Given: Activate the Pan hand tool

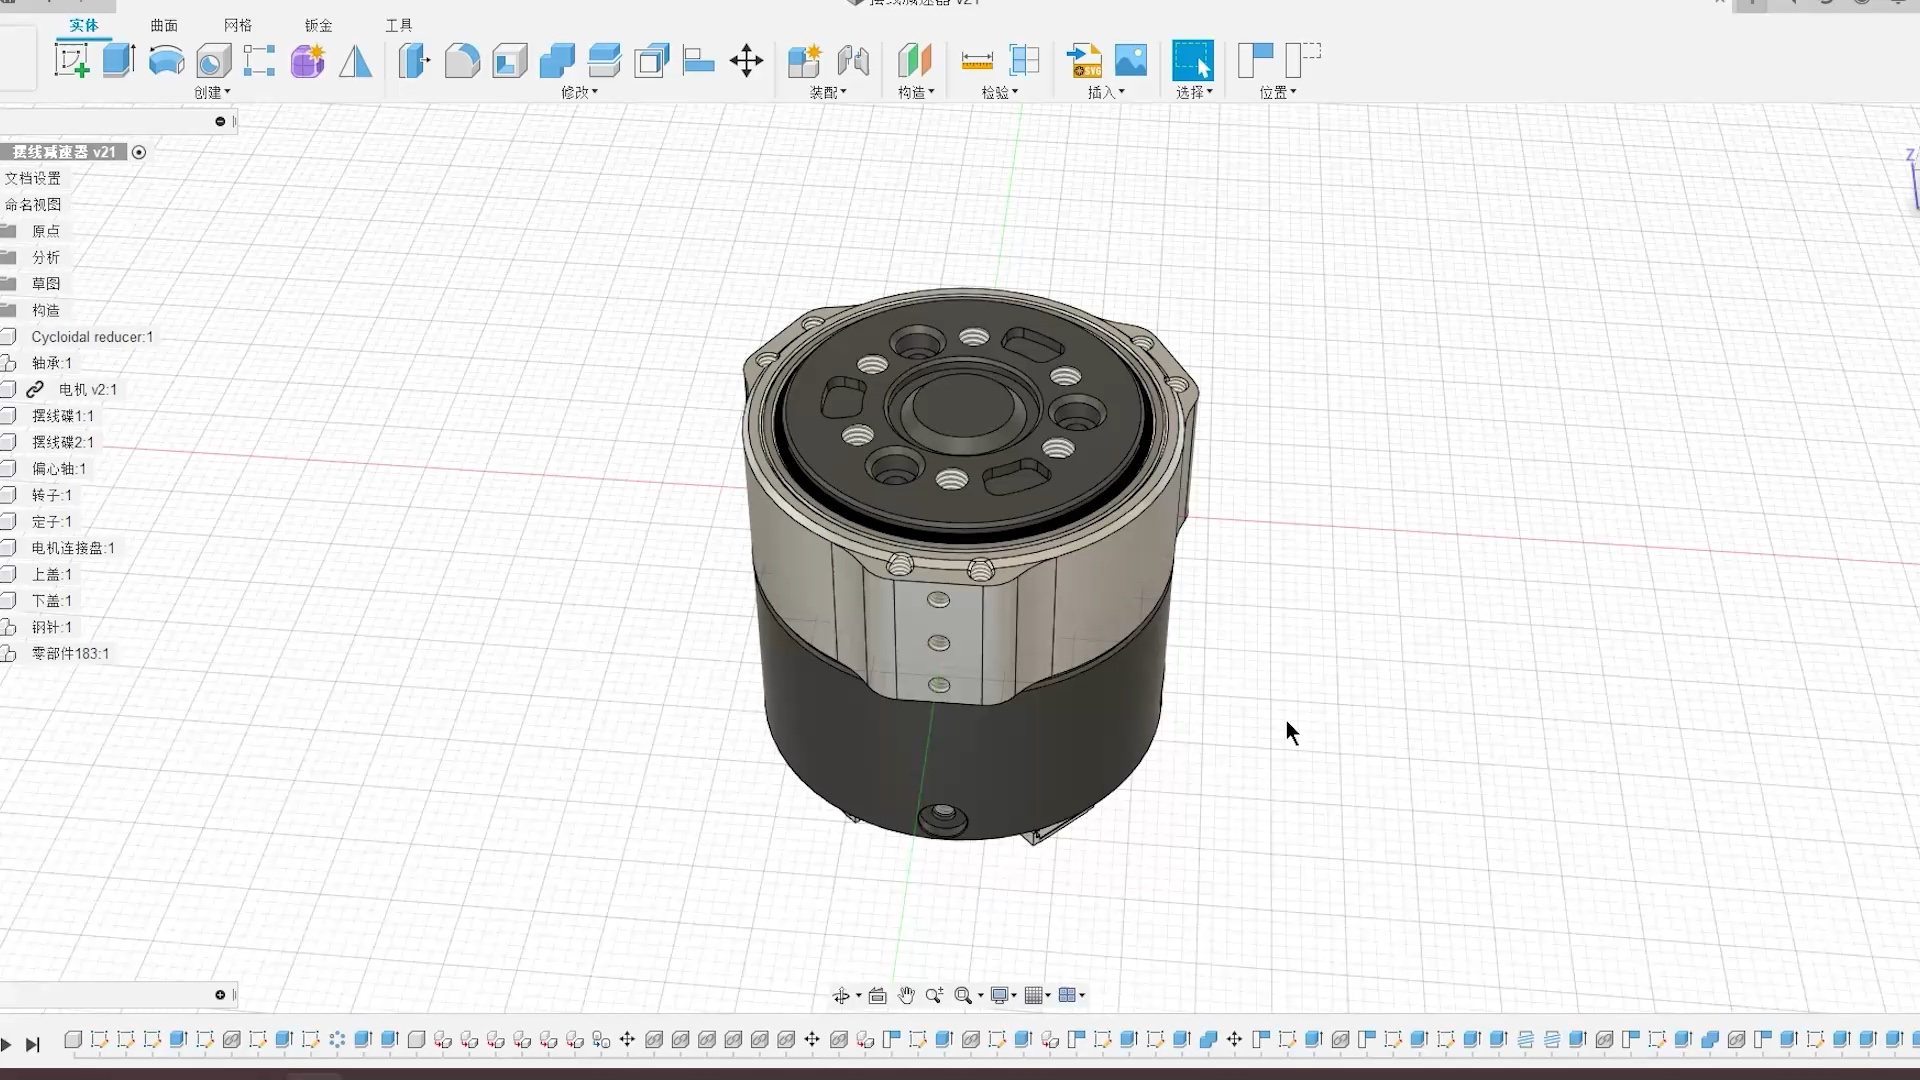Looking at the screenshot, I should pos(906,995).
